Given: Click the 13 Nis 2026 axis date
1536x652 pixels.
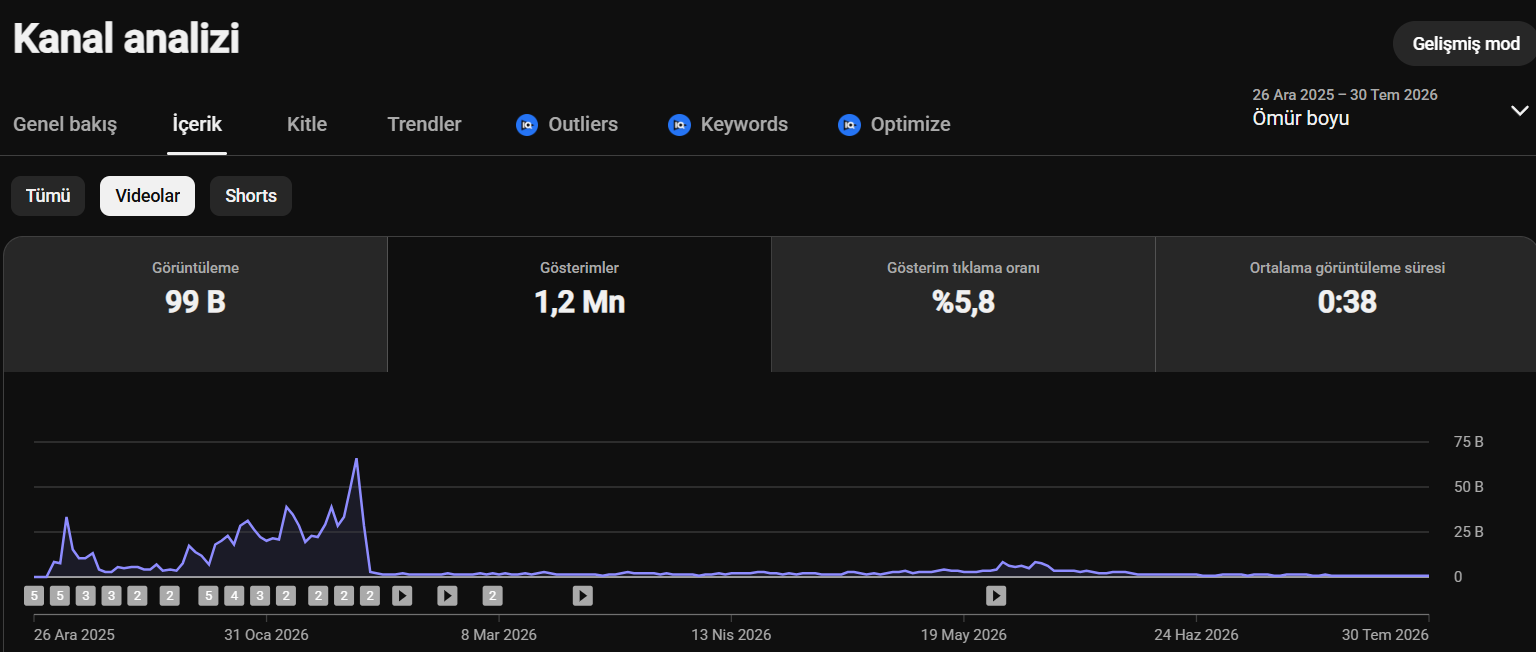Looking at the screenshot, I should [x=731, y=635].
